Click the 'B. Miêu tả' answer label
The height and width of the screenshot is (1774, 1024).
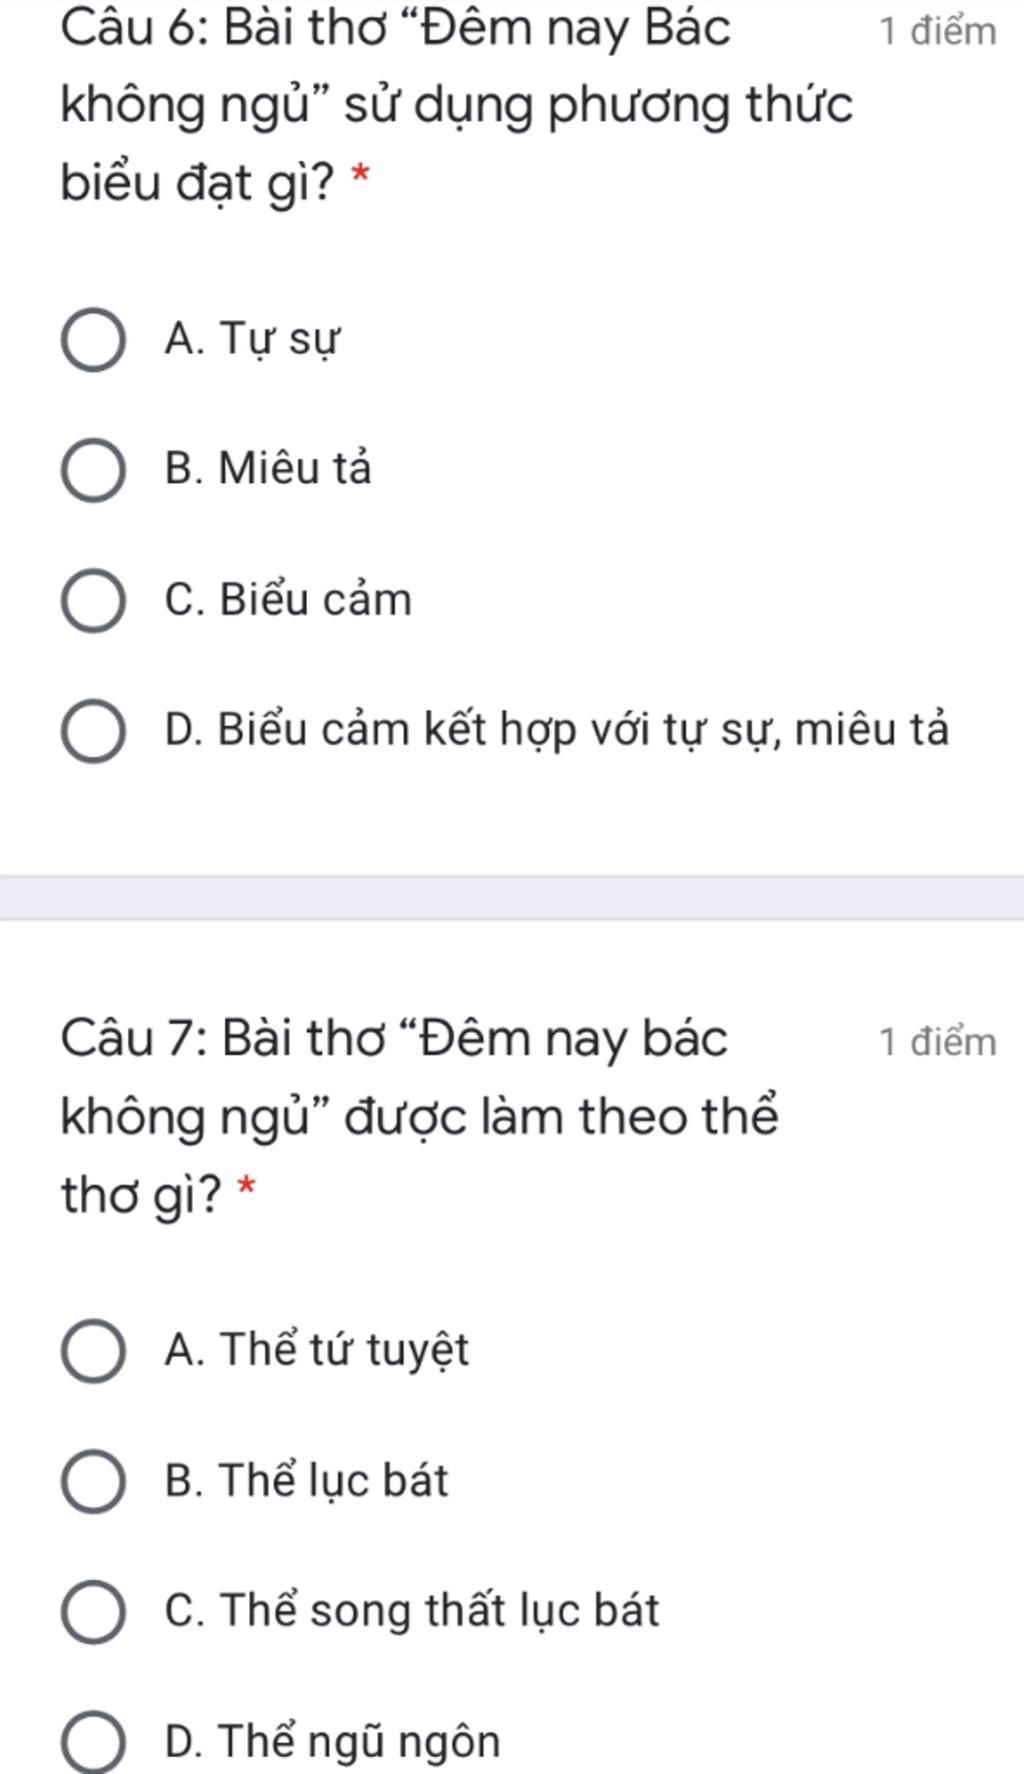tap(268, 468)
